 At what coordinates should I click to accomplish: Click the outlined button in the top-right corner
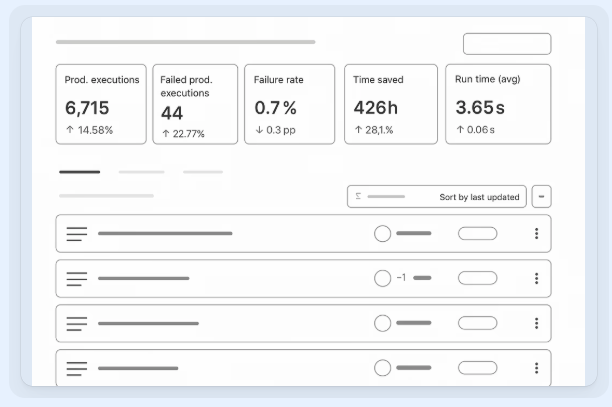coord(506,44)
